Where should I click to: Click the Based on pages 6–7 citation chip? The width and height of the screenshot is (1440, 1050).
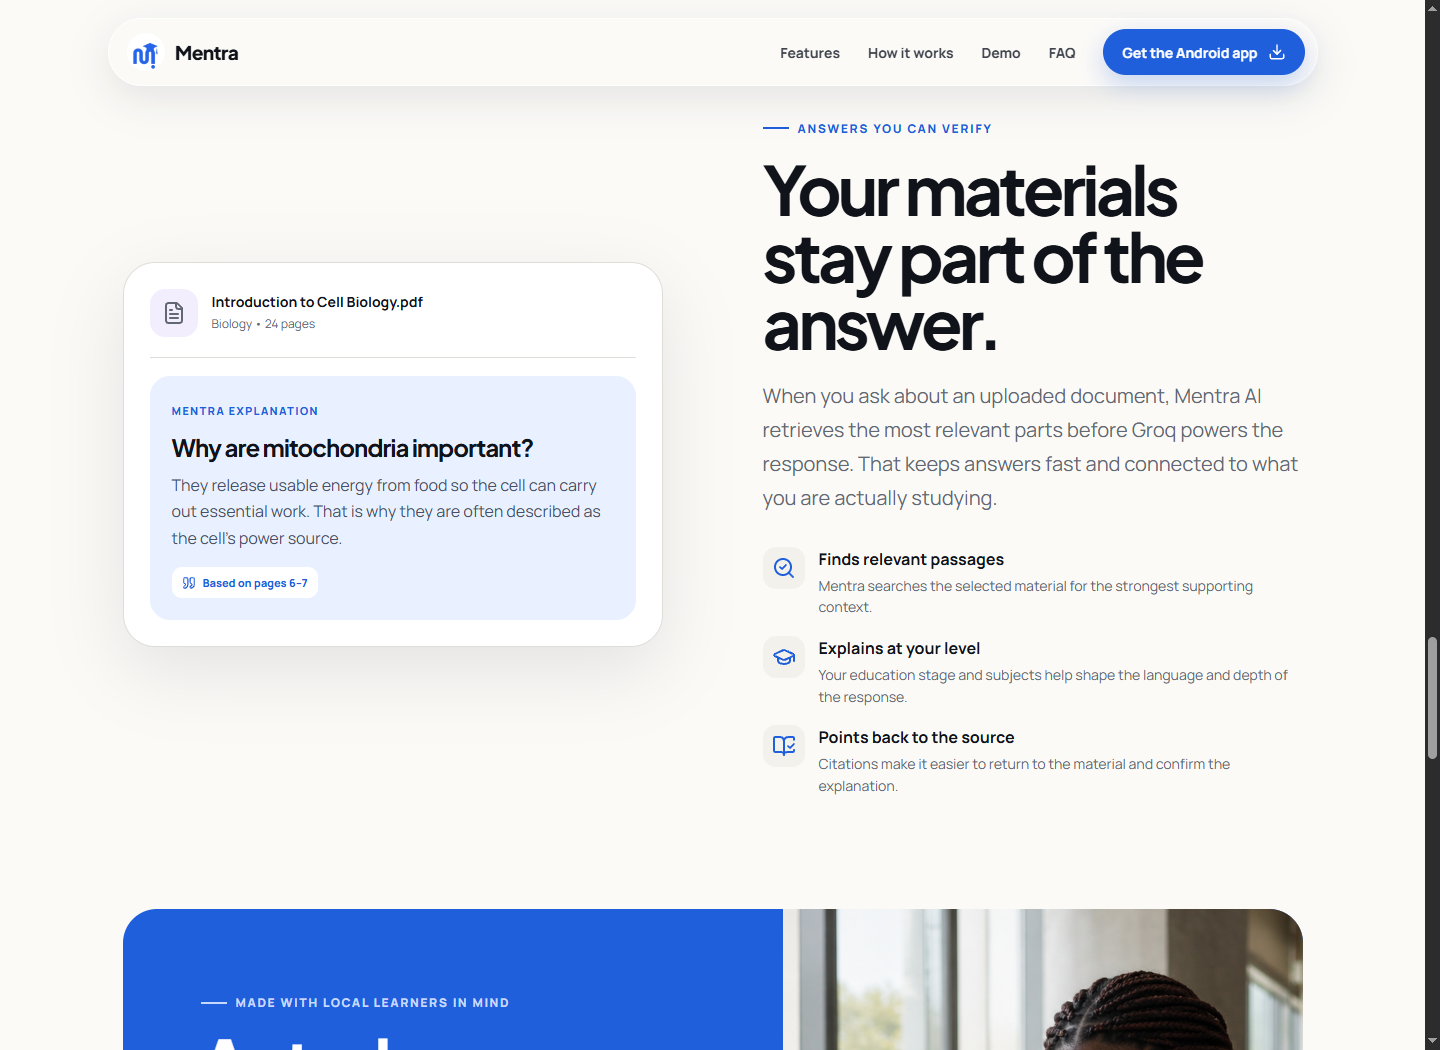[245, 583]
